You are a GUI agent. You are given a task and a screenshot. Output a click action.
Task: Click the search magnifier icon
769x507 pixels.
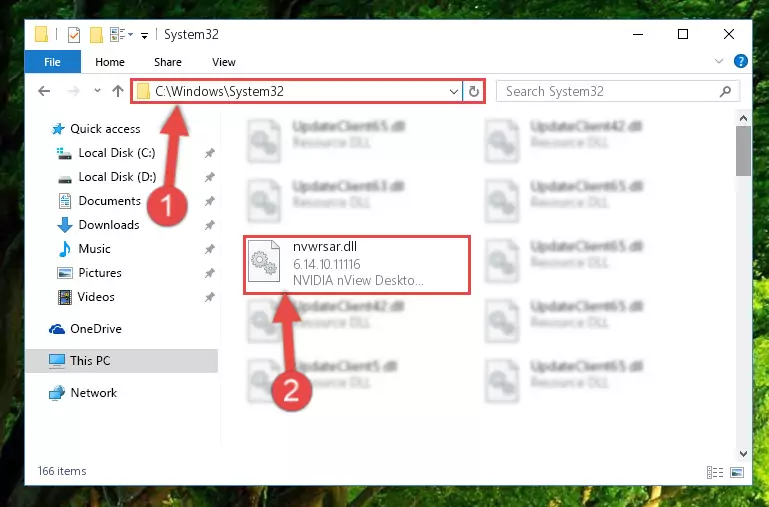(x=725, y=92)
